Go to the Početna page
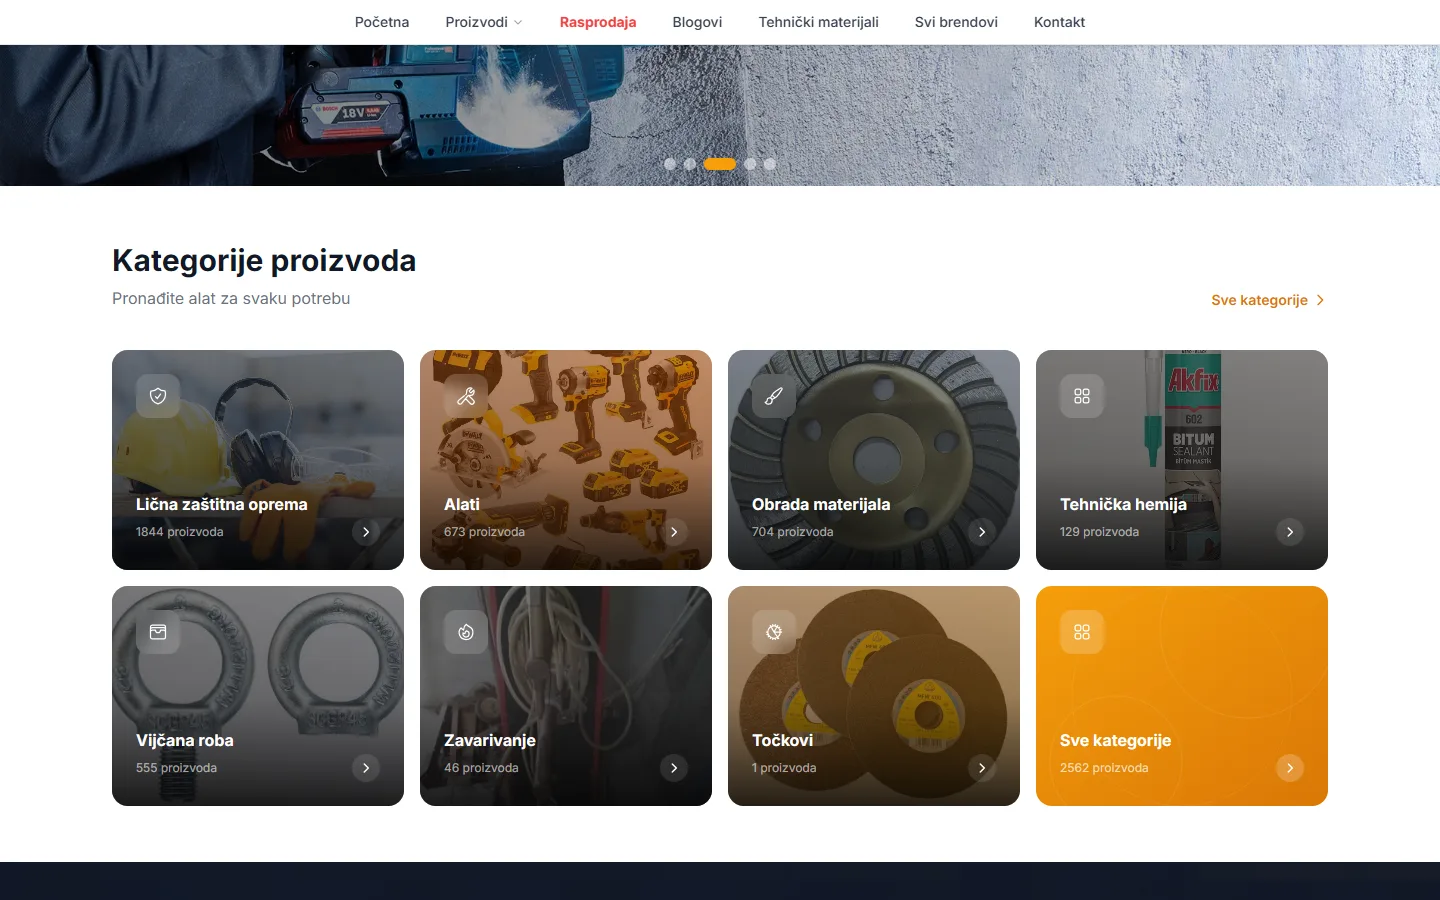This screenshot has height=900, width=1440. (x=382, y=22)
